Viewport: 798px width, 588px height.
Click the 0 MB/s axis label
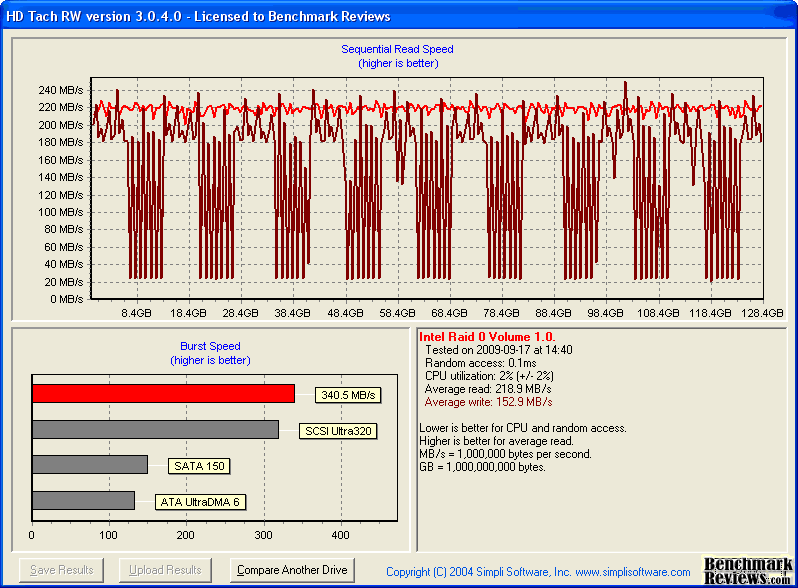[x=66, y=299]
